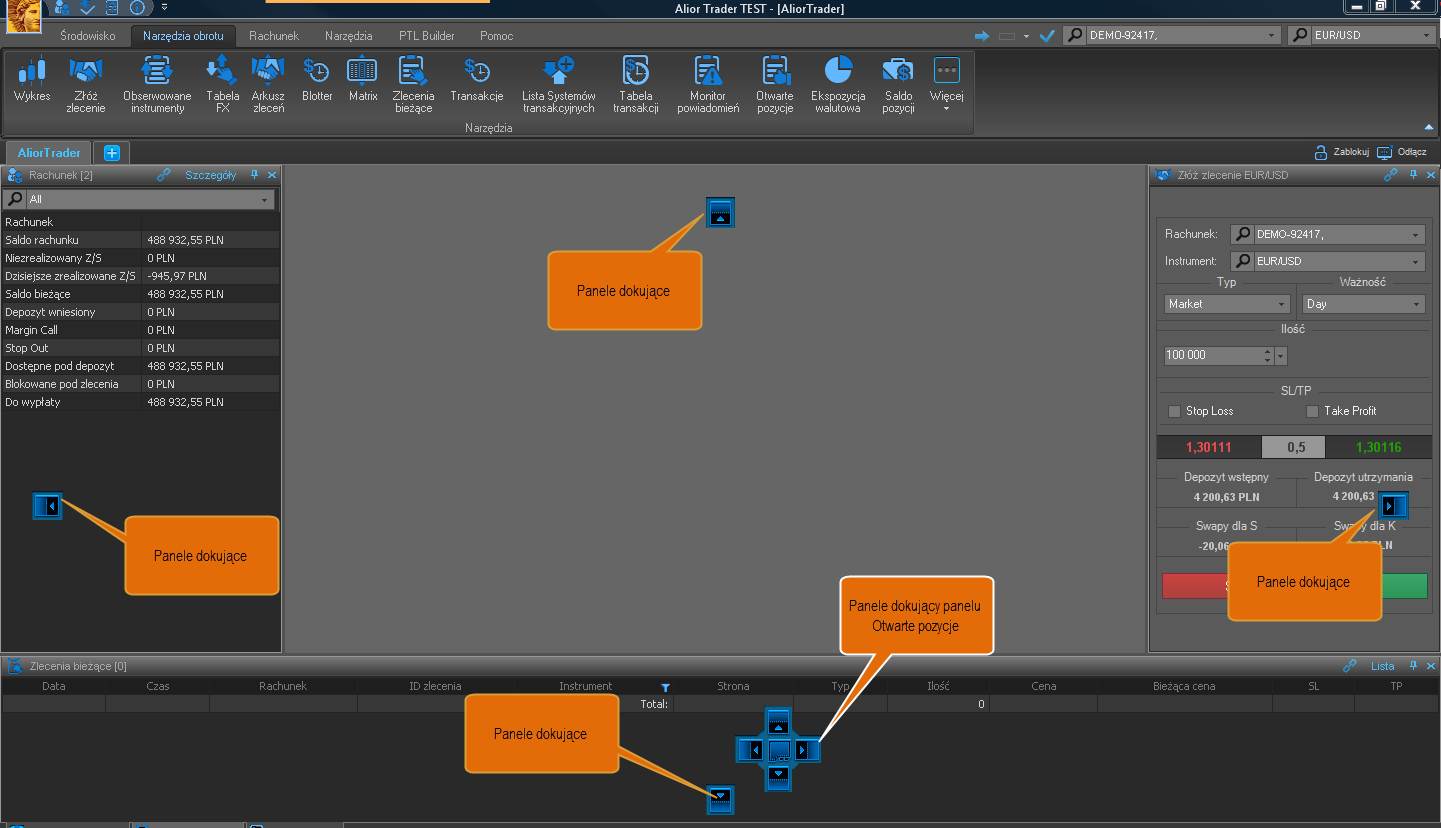Screen dimensions: 1441x828
Task: Switch to the Rachunek ribbon tab
Action: pos(274,36)
